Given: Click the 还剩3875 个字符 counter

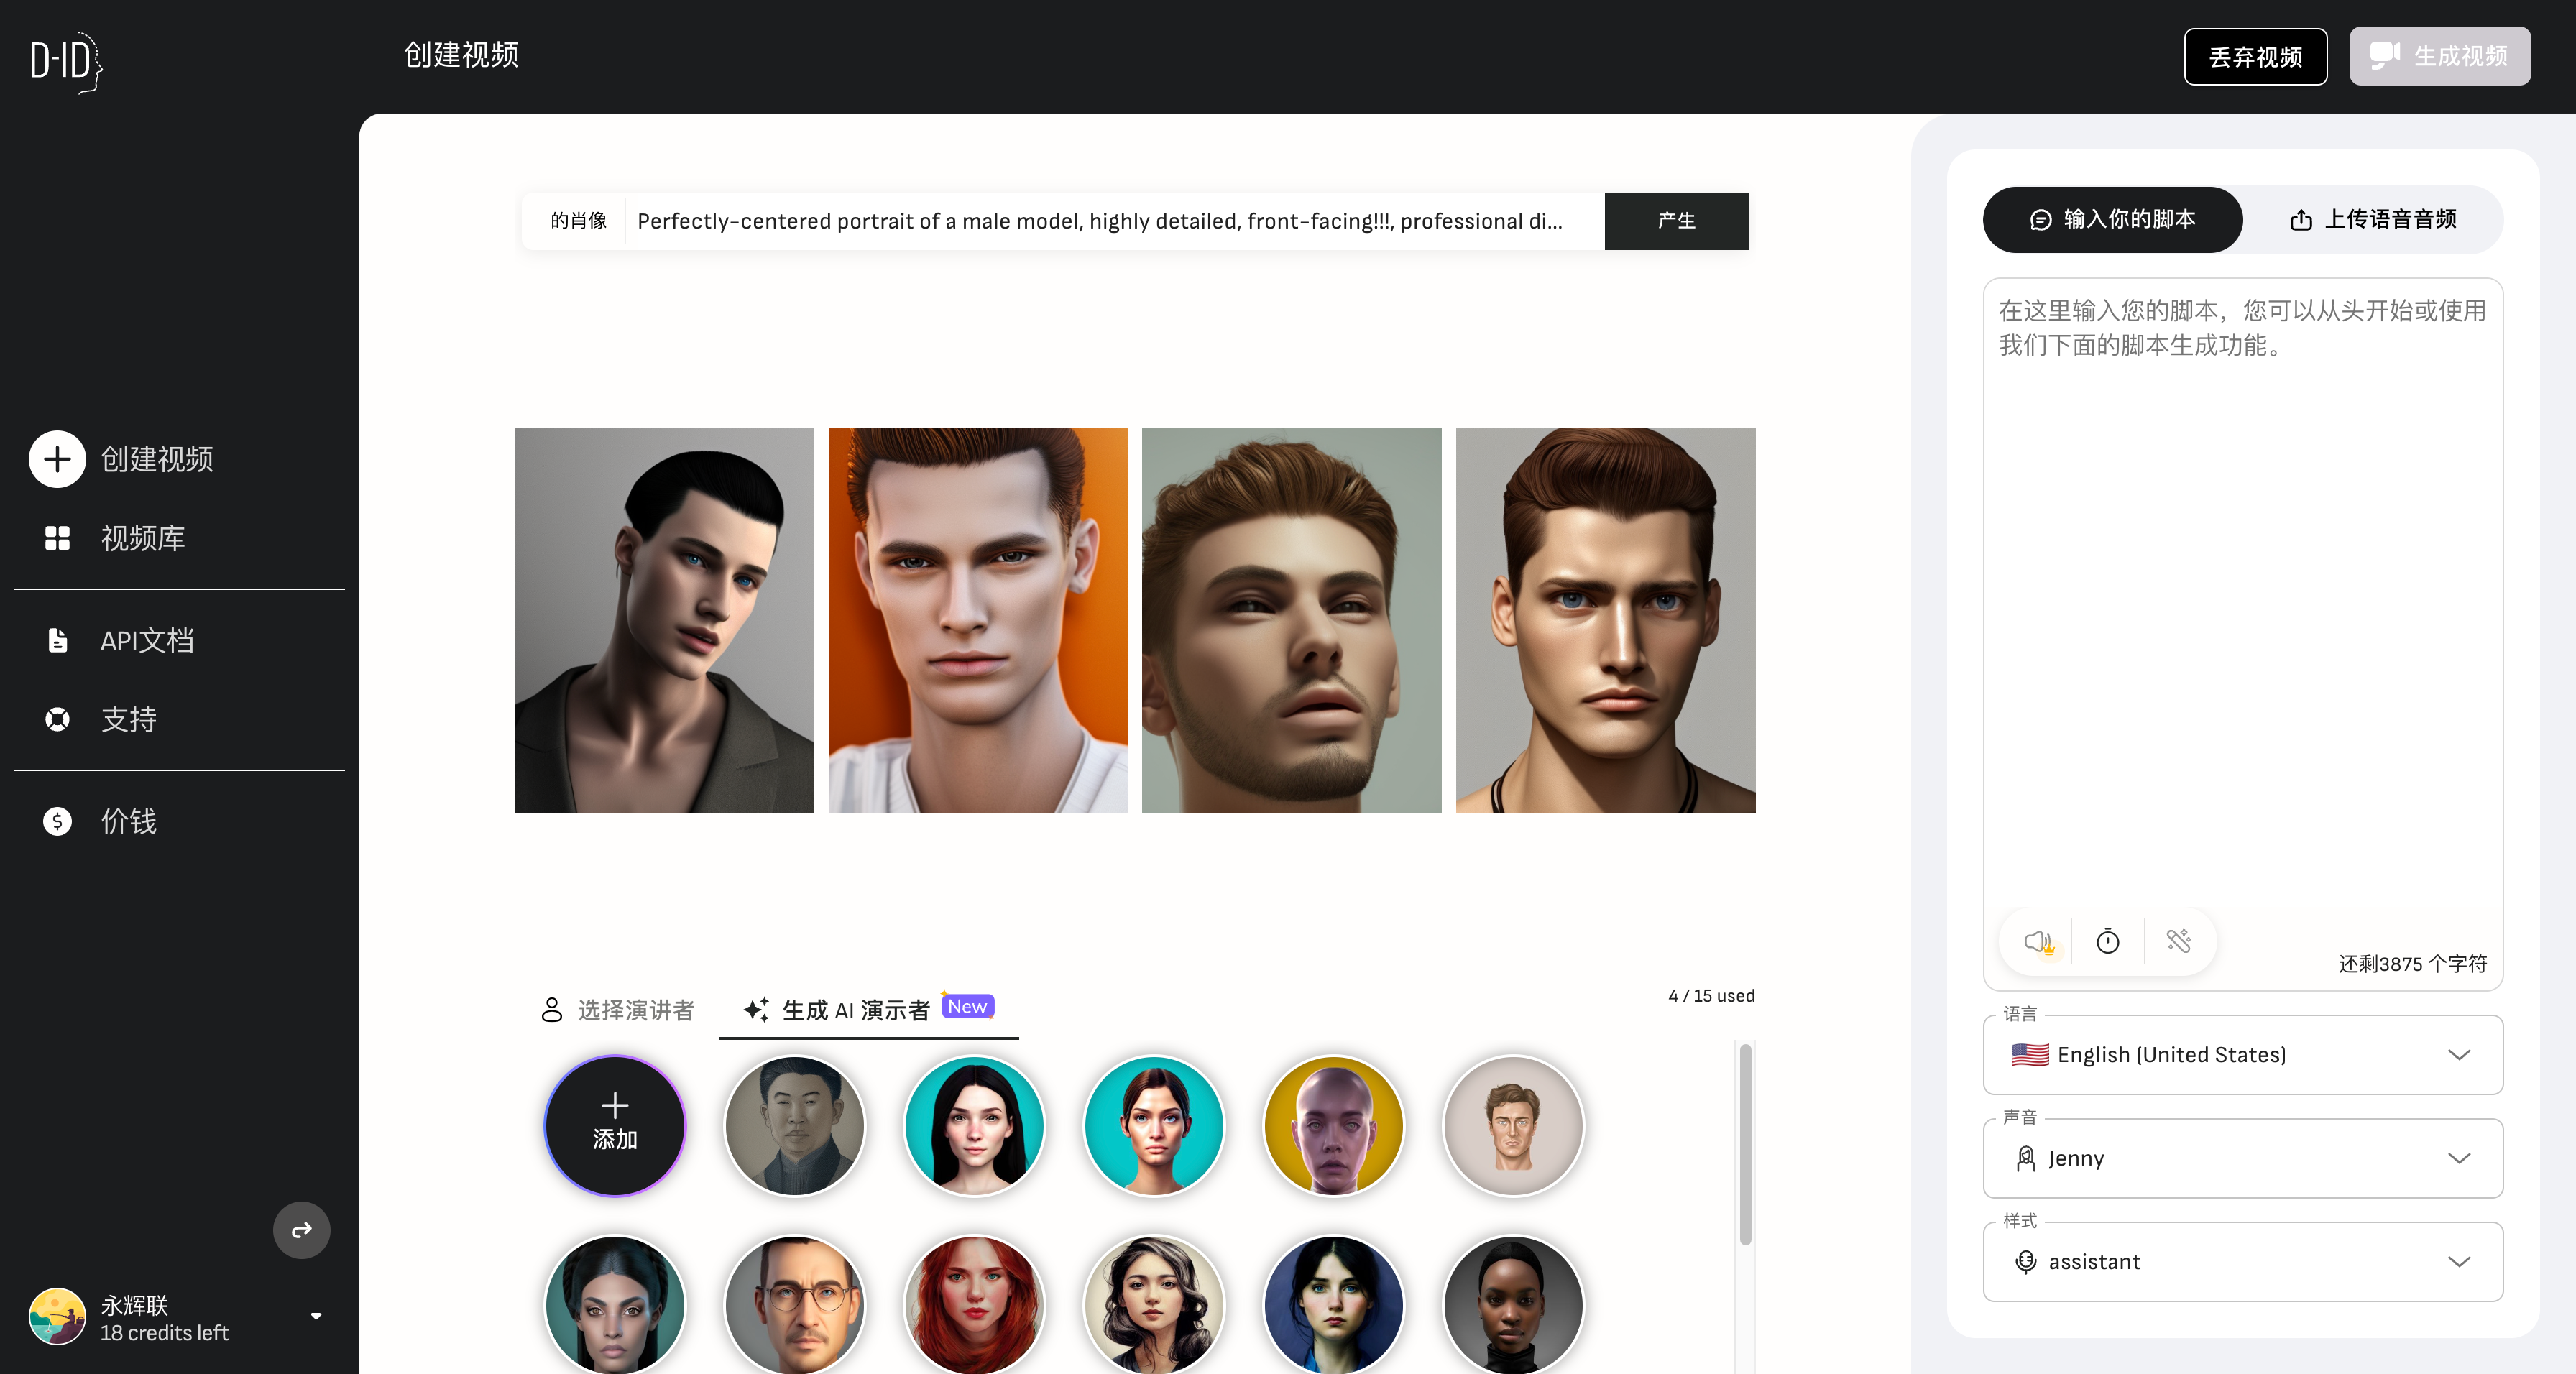Looking at the screenshot, I should pos(2412,963).
